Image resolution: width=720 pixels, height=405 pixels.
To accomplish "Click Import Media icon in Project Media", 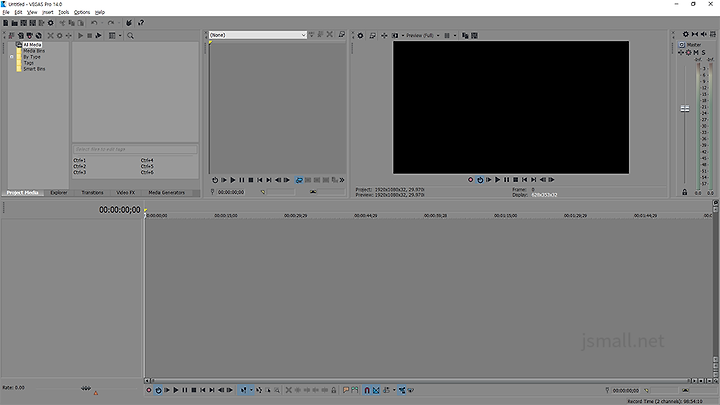I will (x=21, y=35).
